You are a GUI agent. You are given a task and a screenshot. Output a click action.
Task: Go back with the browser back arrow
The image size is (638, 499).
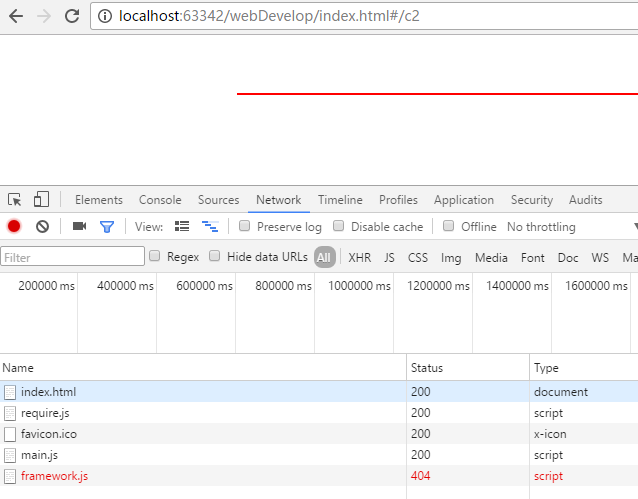pyautogui.click(x=16, y=16)
